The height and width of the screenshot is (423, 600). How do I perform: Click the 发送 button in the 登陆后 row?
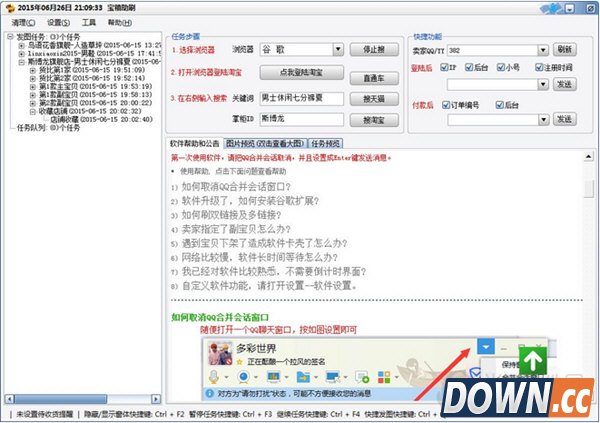pyautogui.click(x=564, y=84)
